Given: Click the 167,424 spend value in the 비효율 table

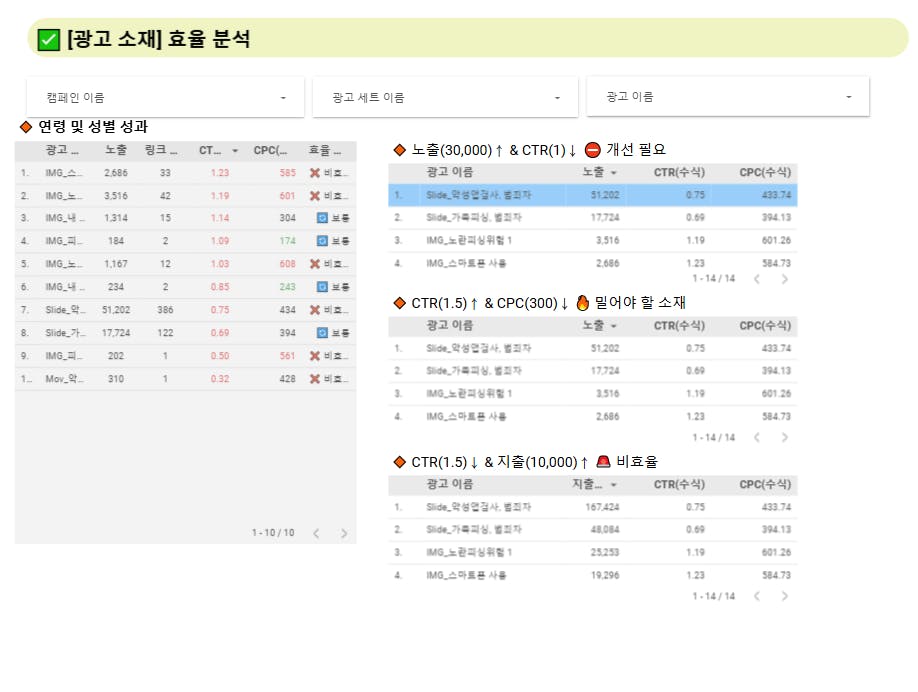Looking at the screenshot, I should (x=602, y=507).
